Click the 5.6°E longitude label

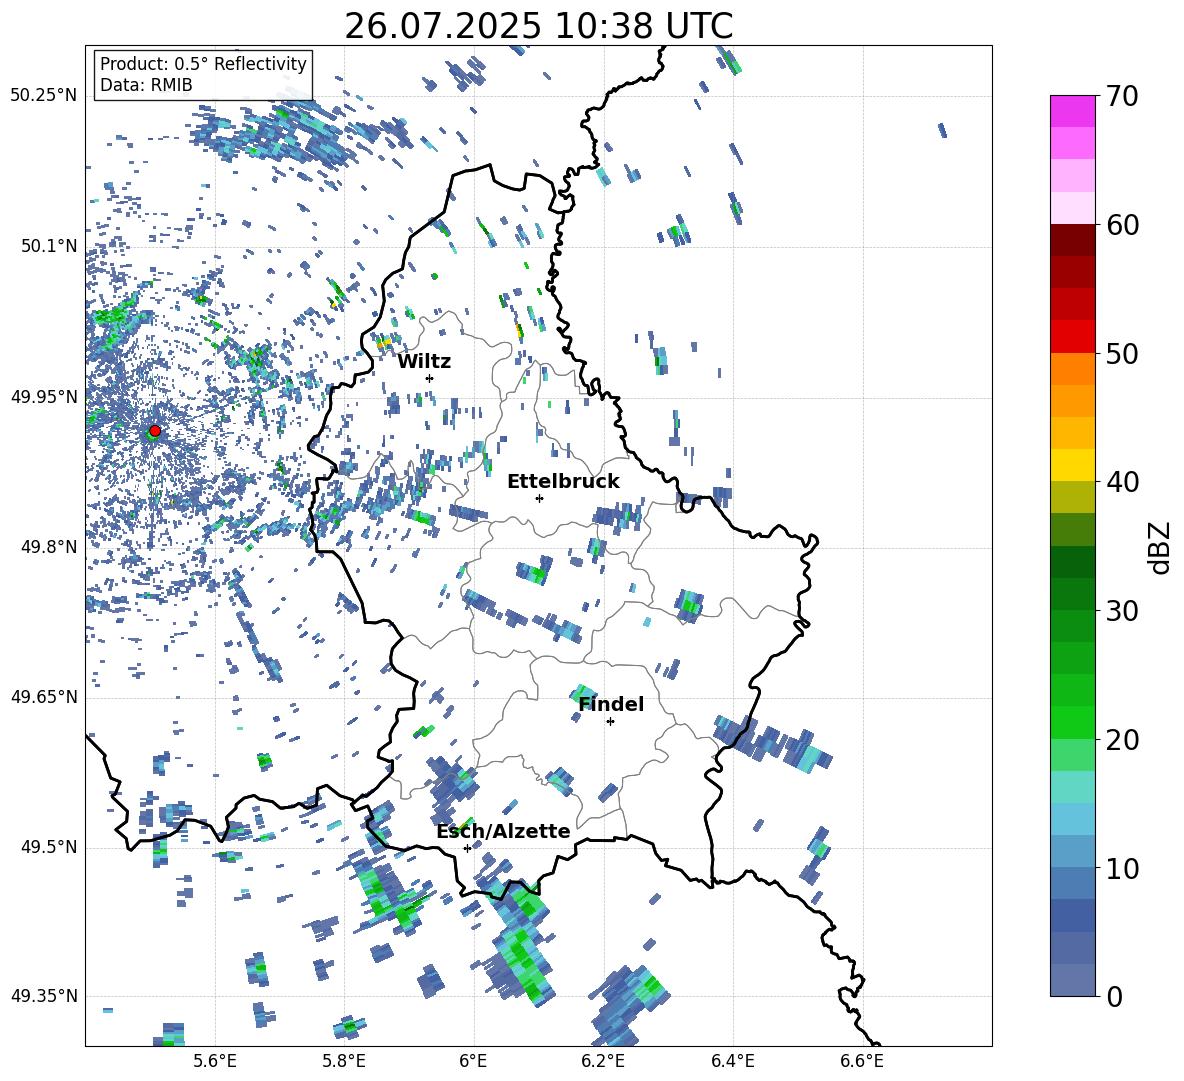click(x=215, y=1061)
